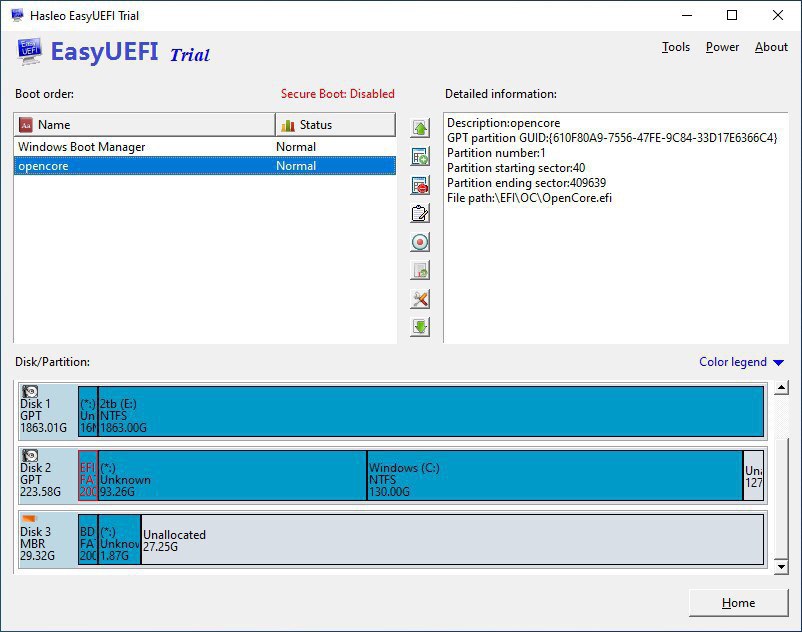Click the File path \EFI\OC\OpenCore.efi line
The height and width of the screenshot is (632, 802).
click(x=529, y=198)
